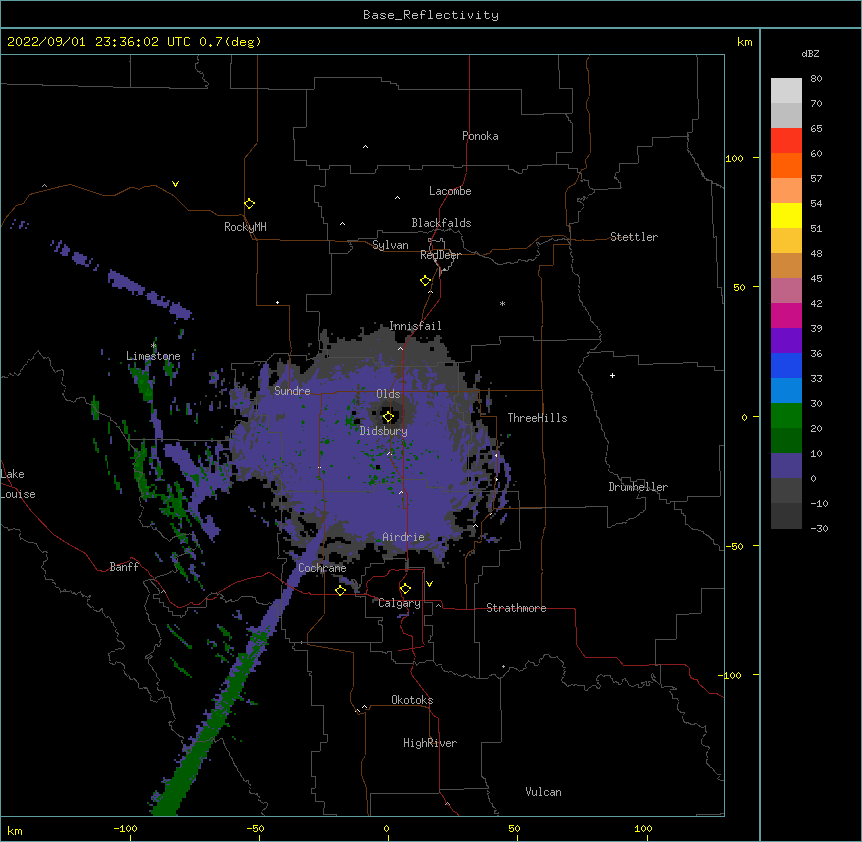
Task: Select the Calgary city label
Action: point(399,603)
